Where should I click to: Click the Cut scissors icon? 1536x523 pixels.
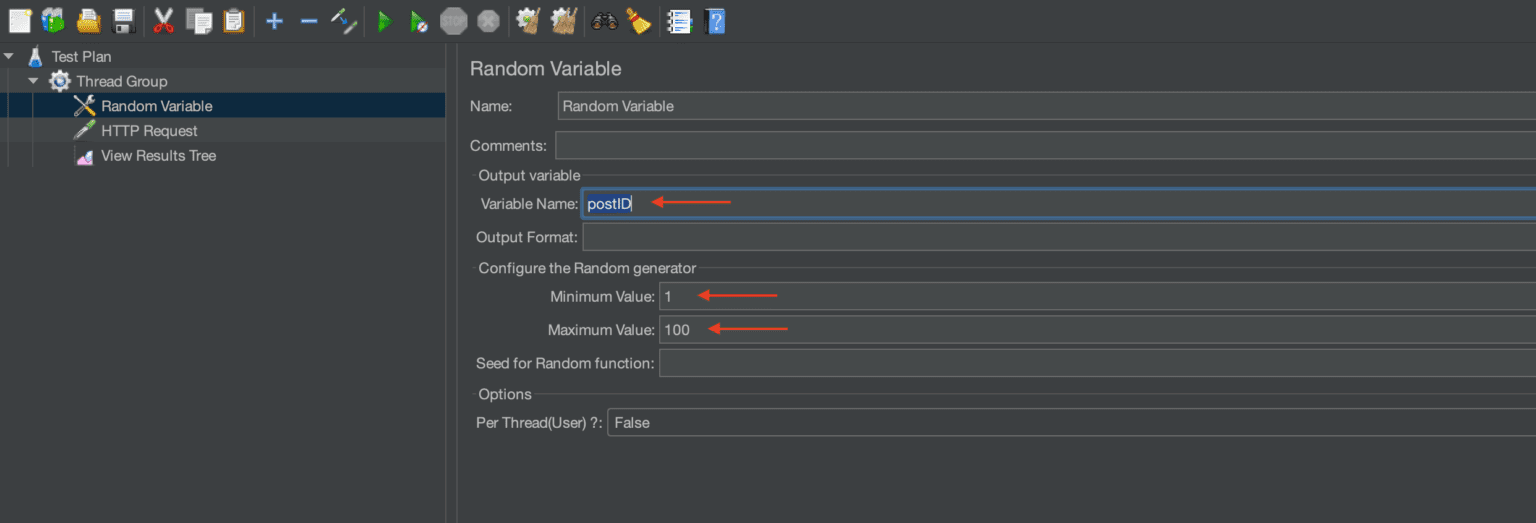click(164, 20)
